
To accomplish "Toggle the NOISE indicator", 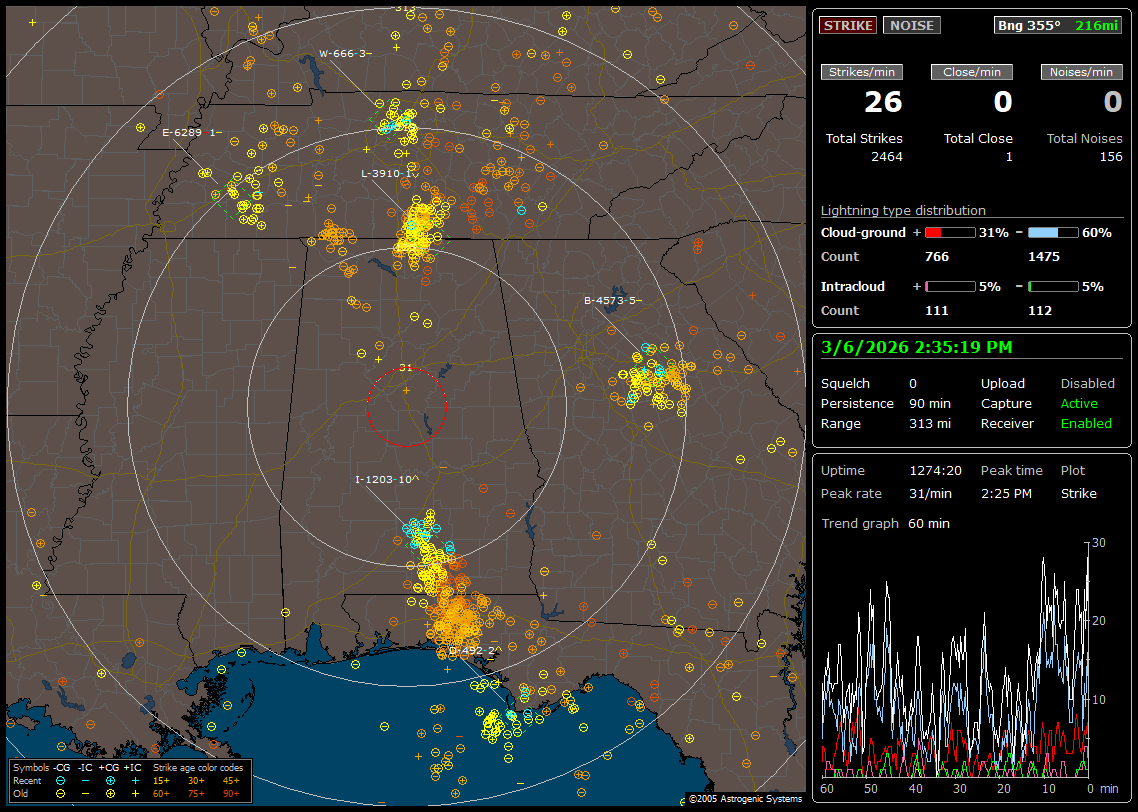I will pyautogui.click(x=912, y=25).
